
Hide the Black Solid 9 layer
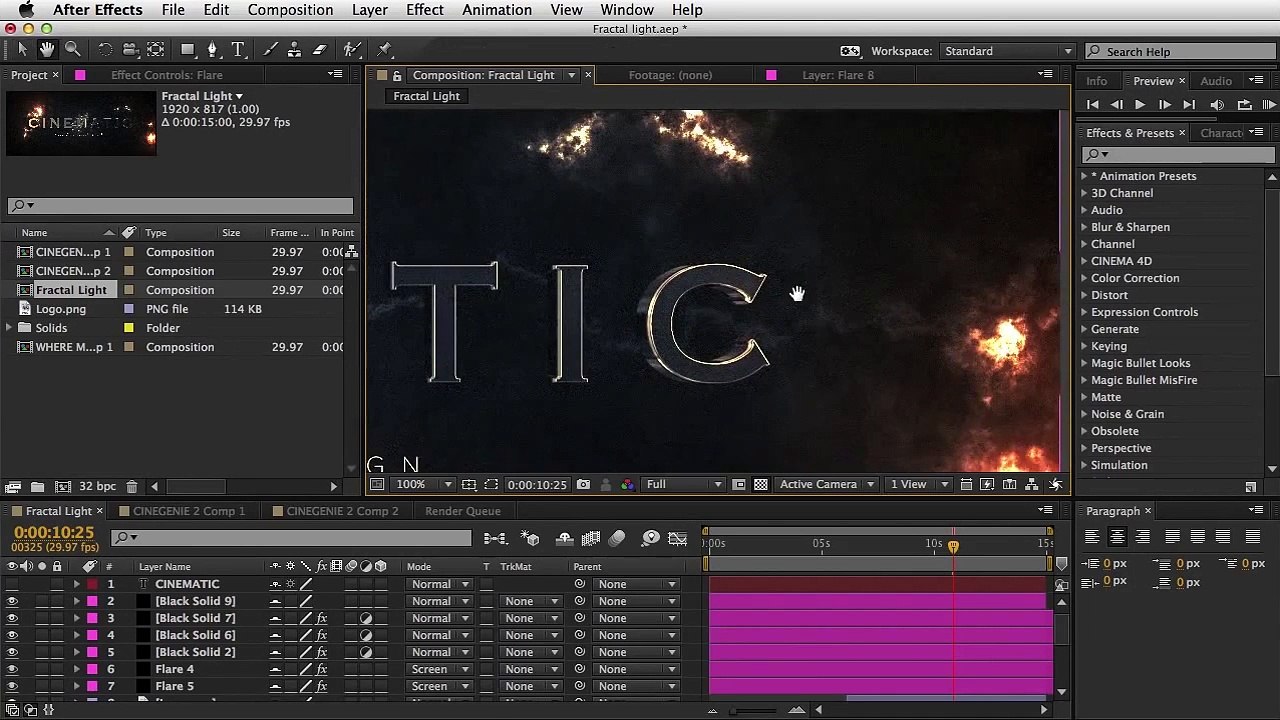12,601
